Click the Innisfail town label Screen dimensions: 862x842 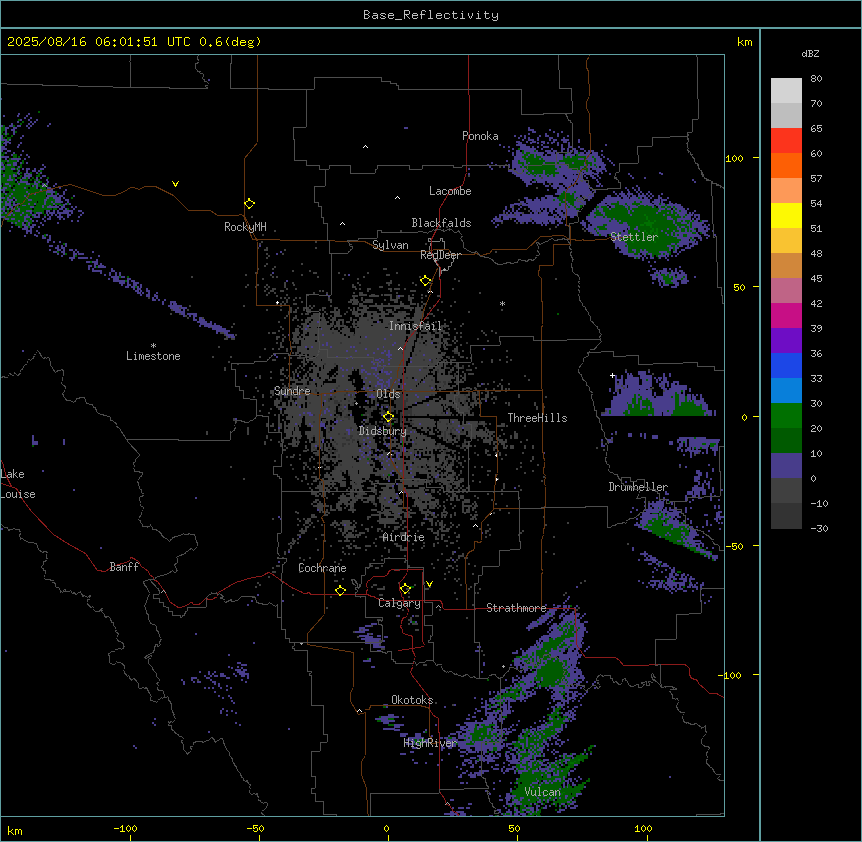pyautogui.click(x=415, y=326)
